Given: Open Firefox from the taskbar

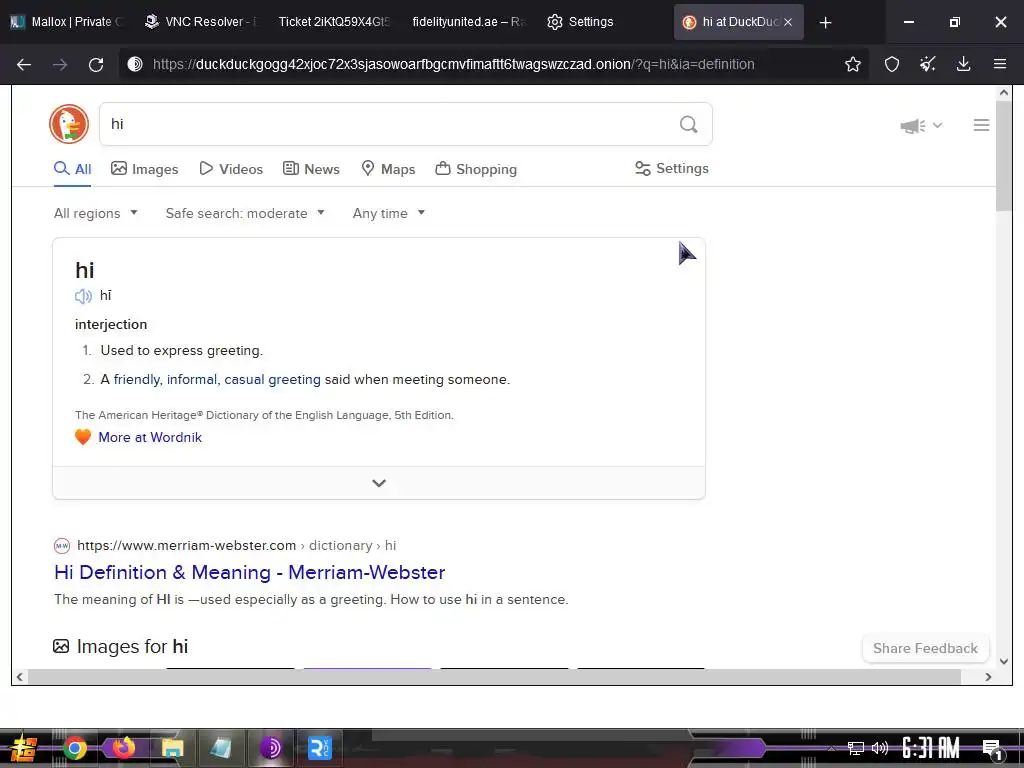Looking at the screenshot, I should 123,748.
